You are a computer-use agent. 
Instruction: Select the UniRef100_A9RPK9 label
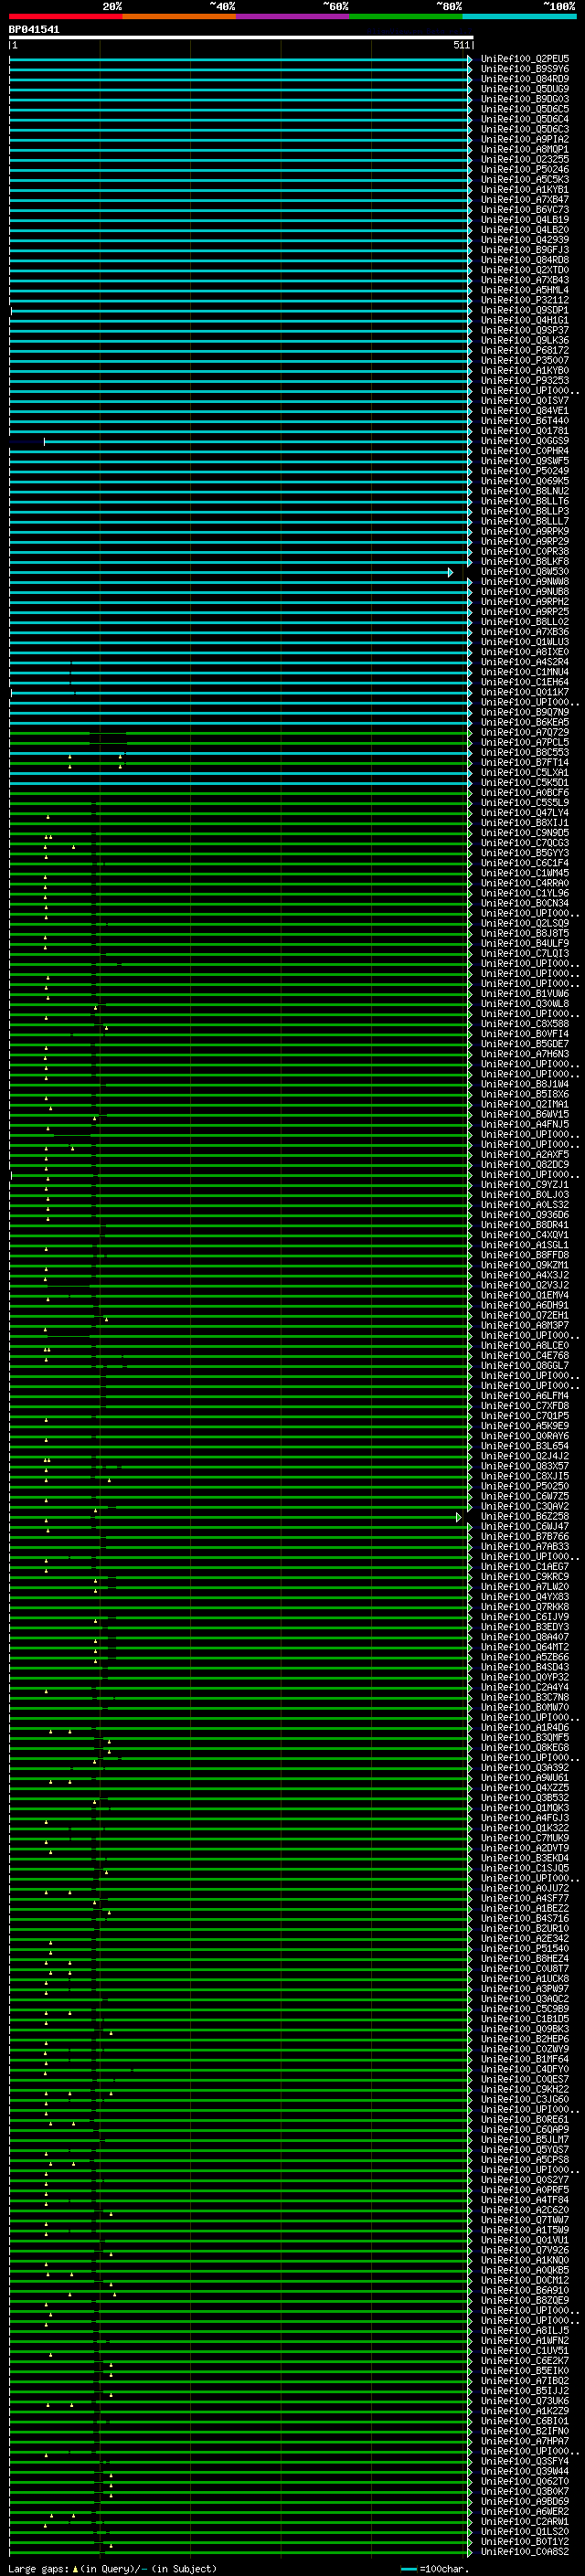pyautogui.click(x=525, y=532)
